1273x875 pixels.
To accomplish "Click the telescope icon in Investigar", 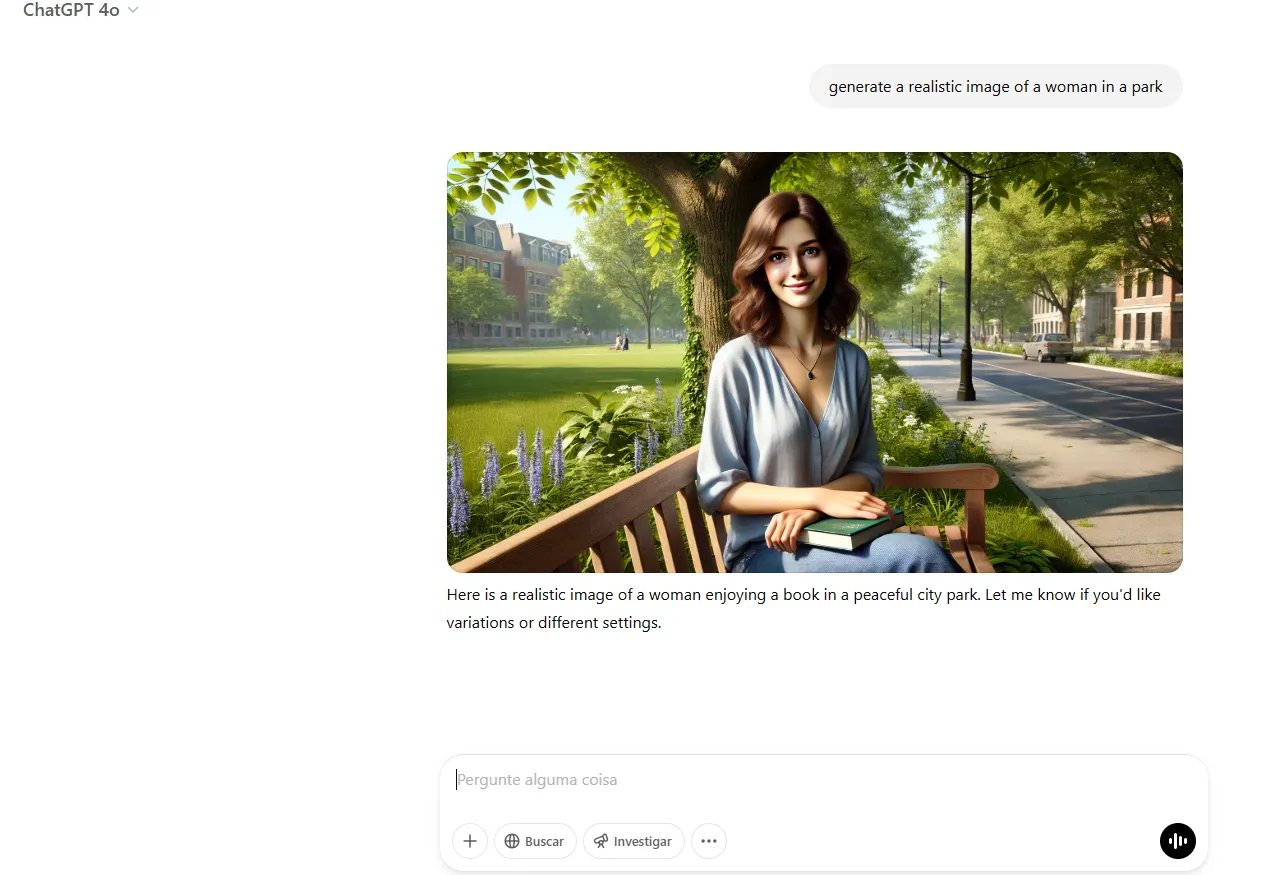I will (601, 841).
